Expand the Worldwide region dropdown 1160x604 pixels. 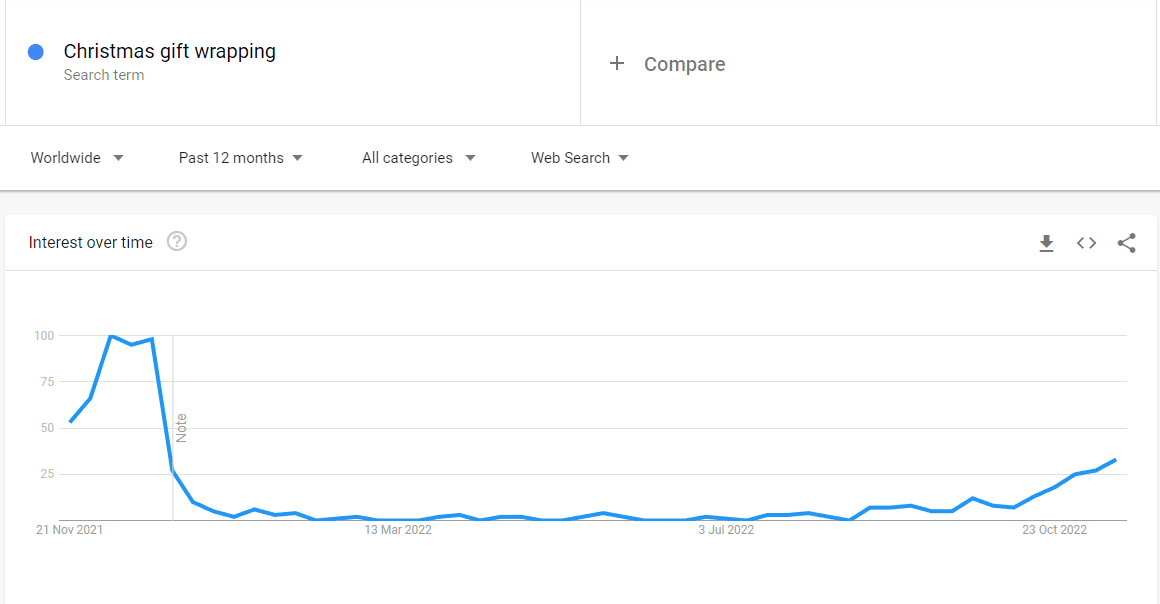point(77,158)
